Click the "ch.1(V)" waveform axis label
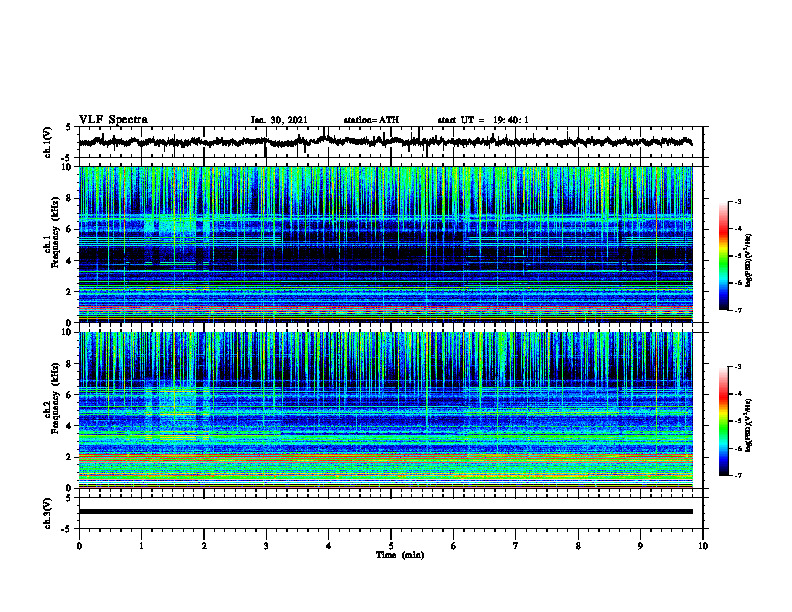Screen dimensions: 792x612 (48, 142)
